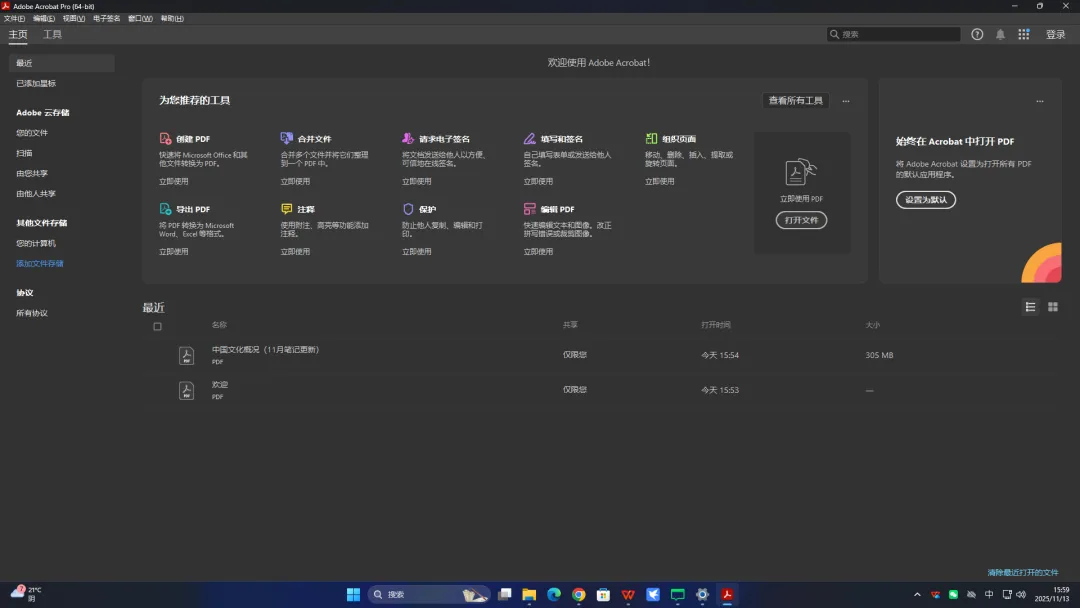Expand hidden system tray icons chevron
Screen dimensions: 1080x608
tap(917, 594)
